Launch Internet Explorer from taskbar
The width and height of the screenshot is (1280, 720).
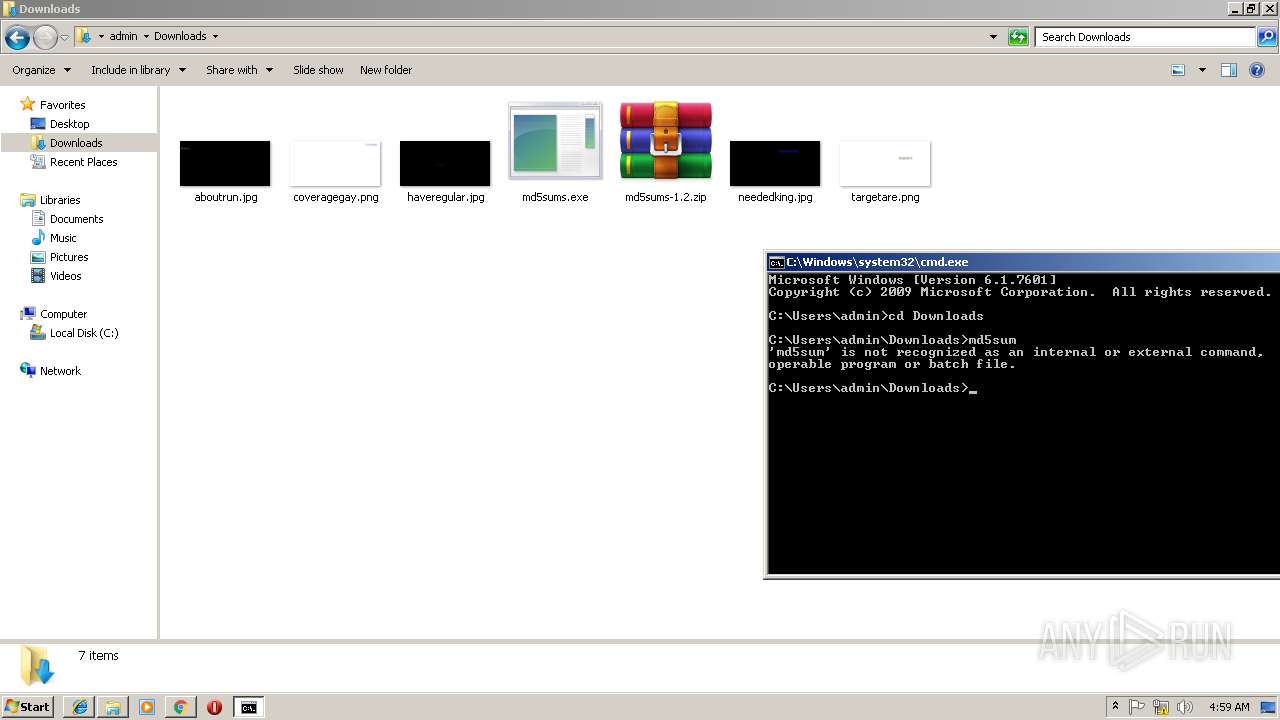(80, 707)
